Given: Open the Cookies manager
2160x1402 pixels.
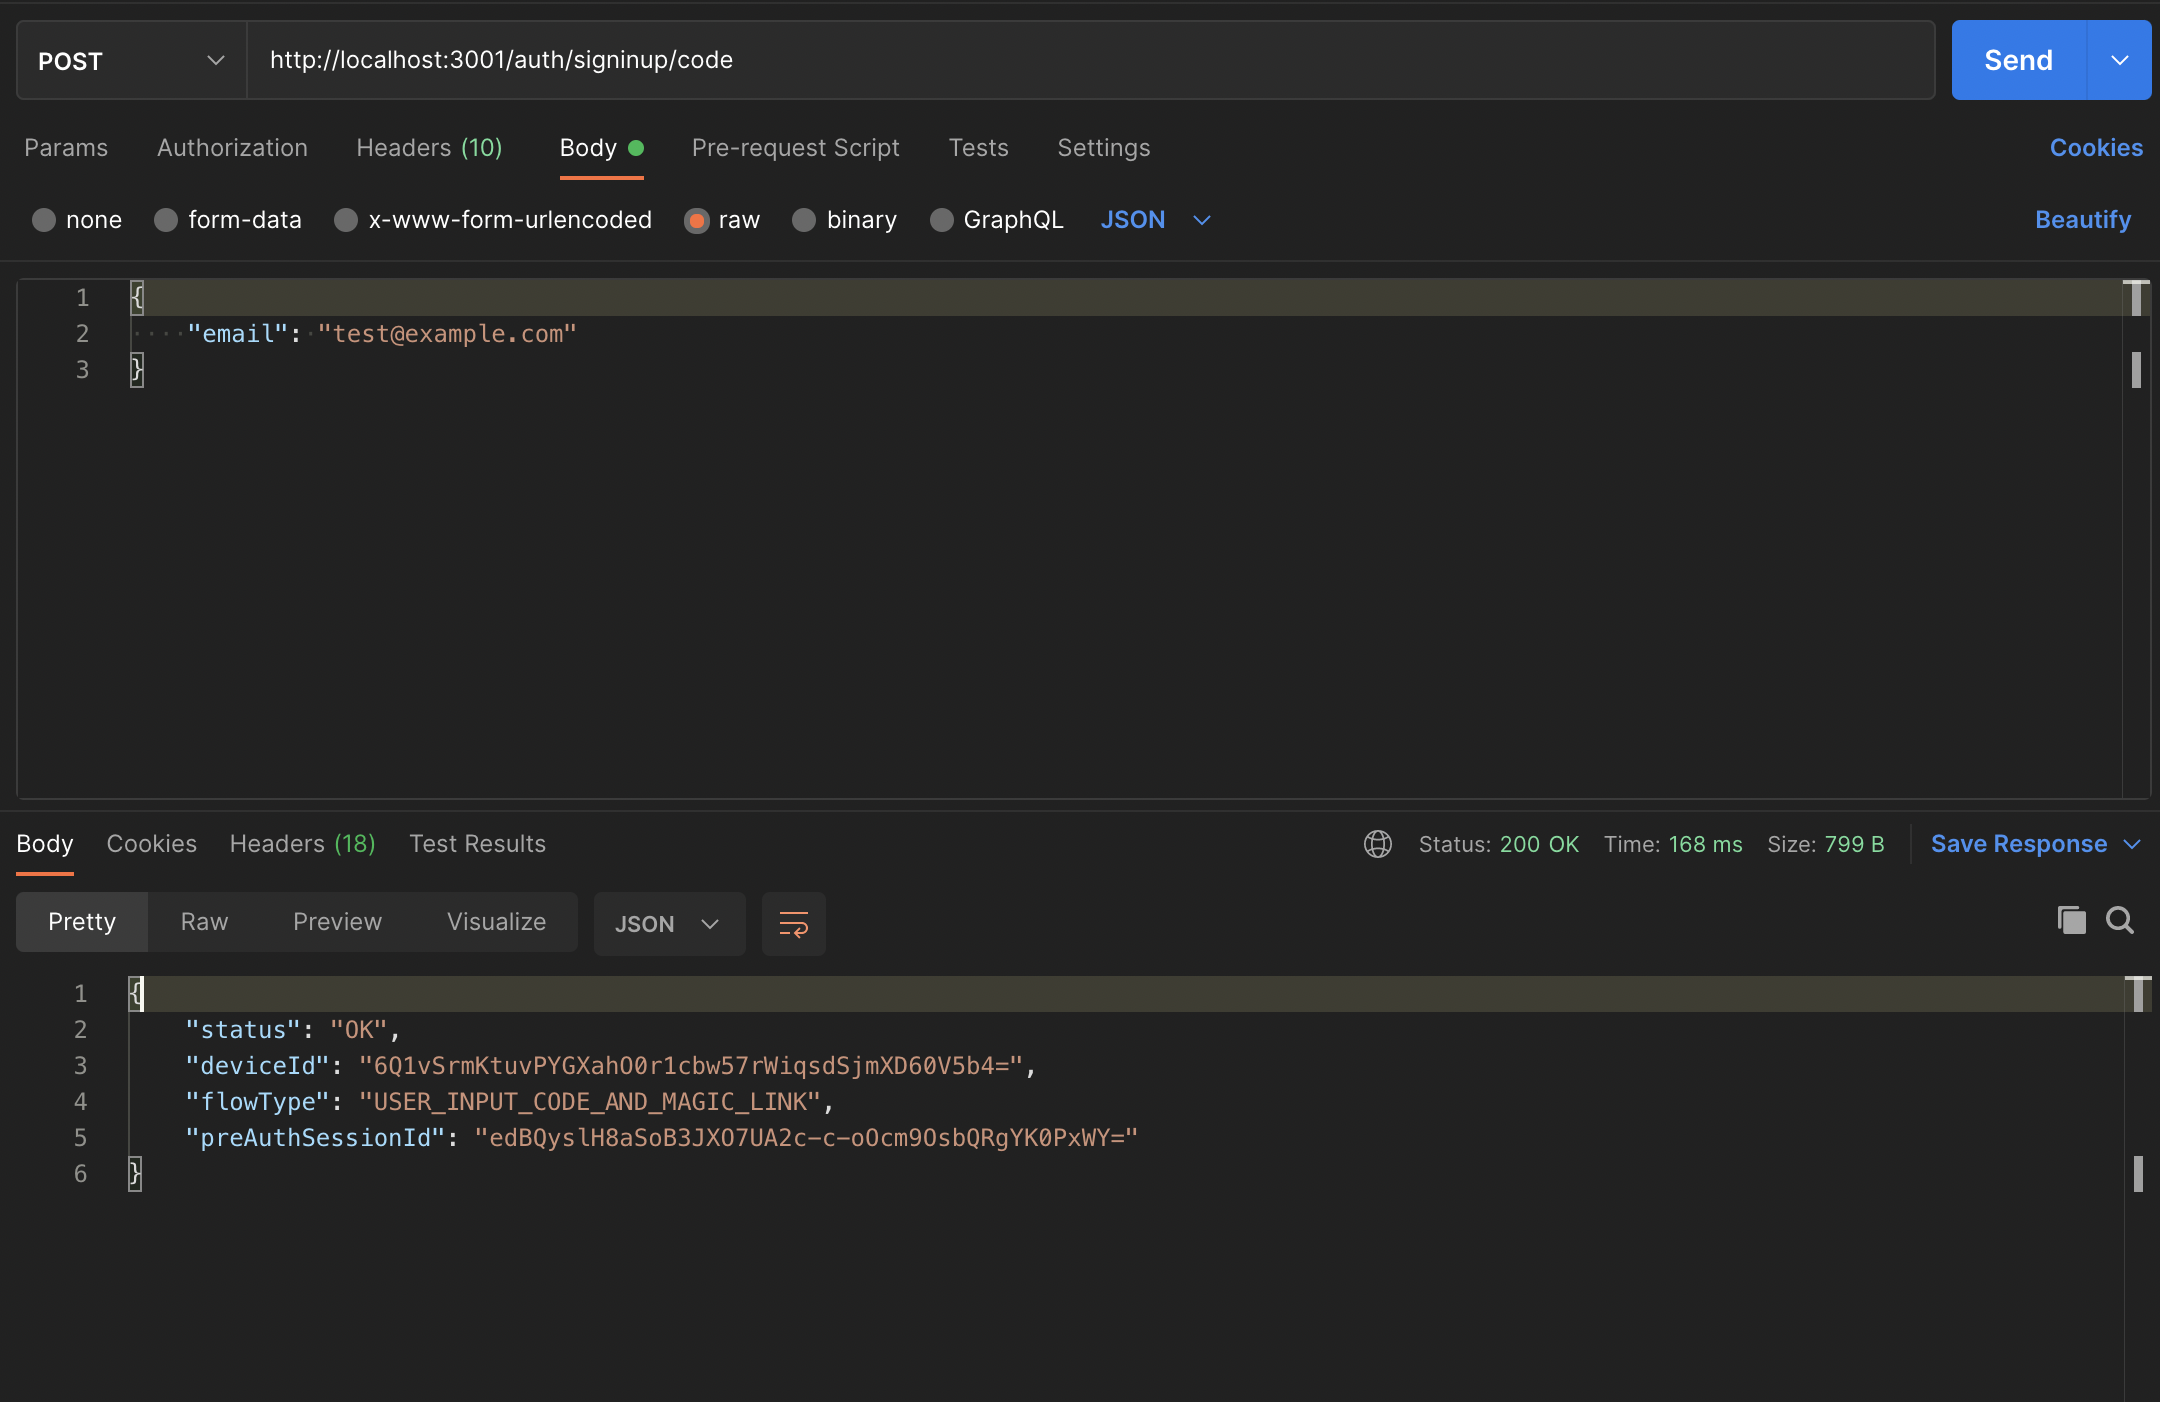Looking at the screenshot, I should click(x=2095, y=147).
